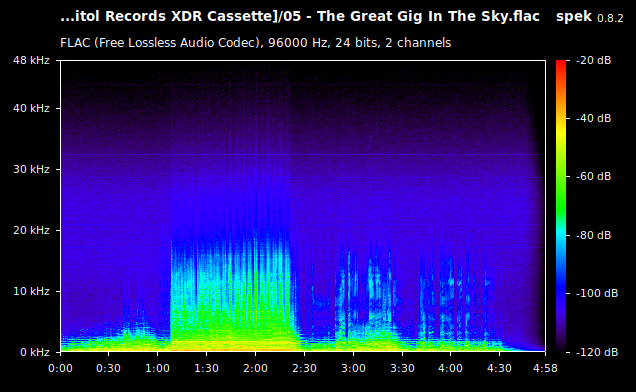Click the 3:30 time axis label

point(402,368)
